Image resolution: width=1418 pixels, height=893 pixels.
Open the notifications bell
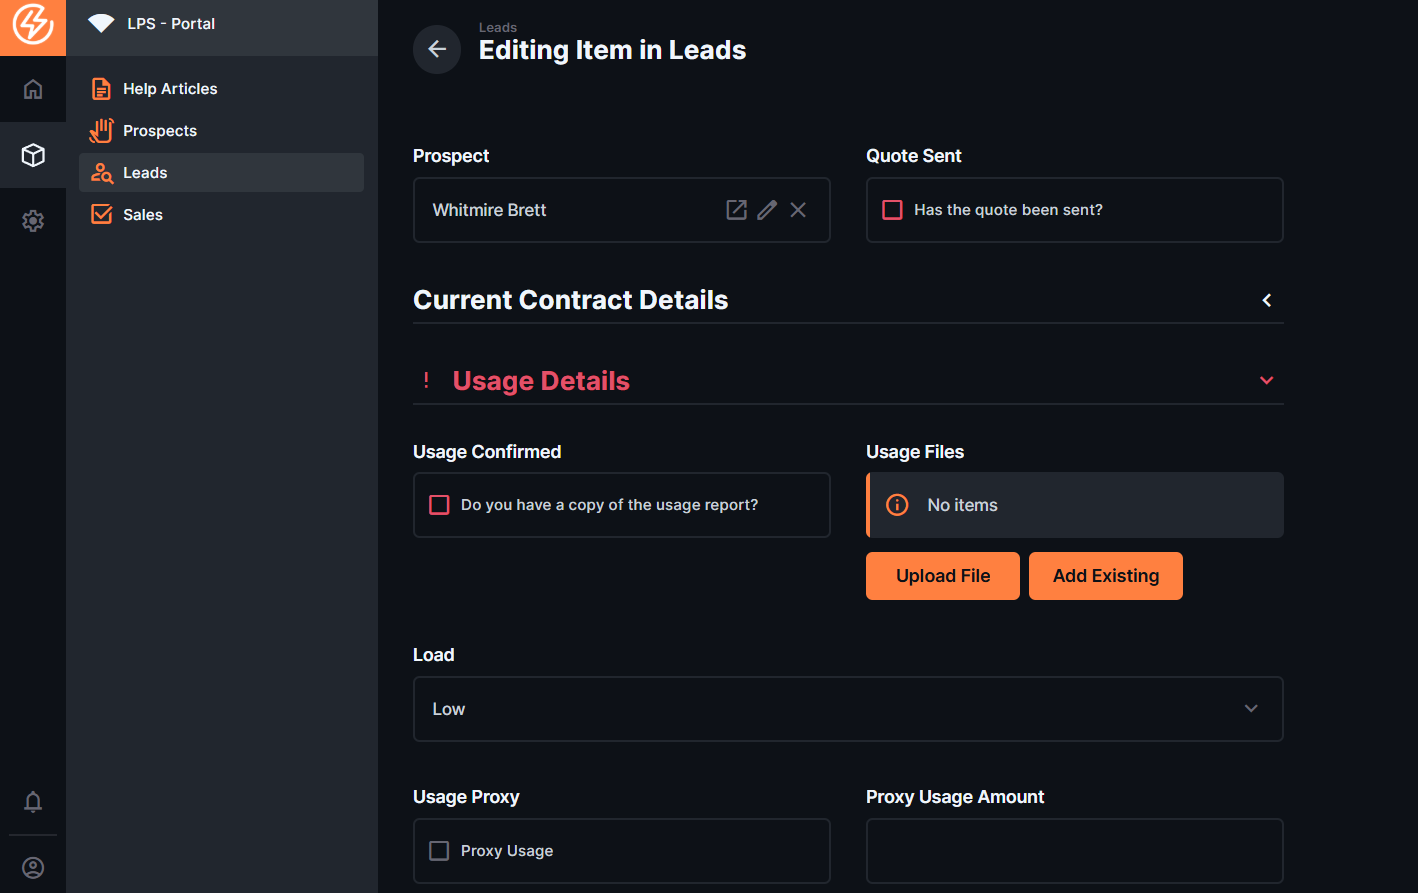[33, 802]
